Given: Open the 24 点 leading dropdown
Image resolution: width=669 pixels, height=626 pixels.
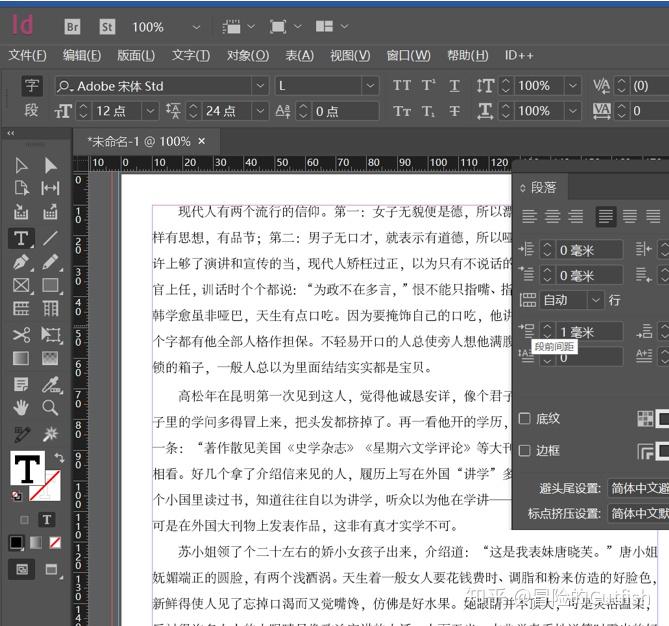Looking at the screenshot, I should point(260,111).
